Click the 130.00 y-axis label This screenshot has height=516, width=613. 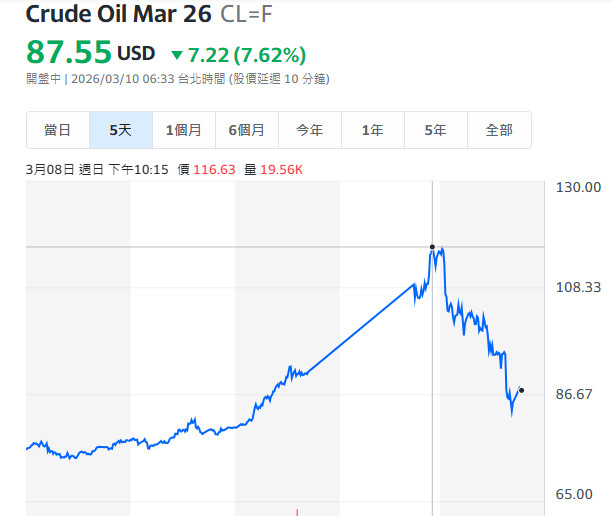pyautogui.click(x=577, y=187)
